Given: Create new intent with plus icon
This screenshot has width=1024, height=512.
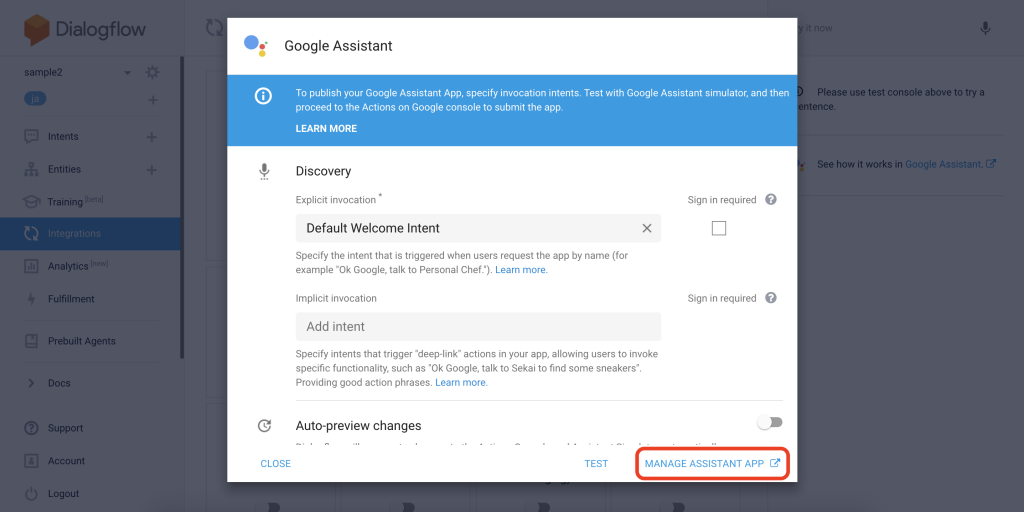Looking at the screenshot, I should 152,137.
